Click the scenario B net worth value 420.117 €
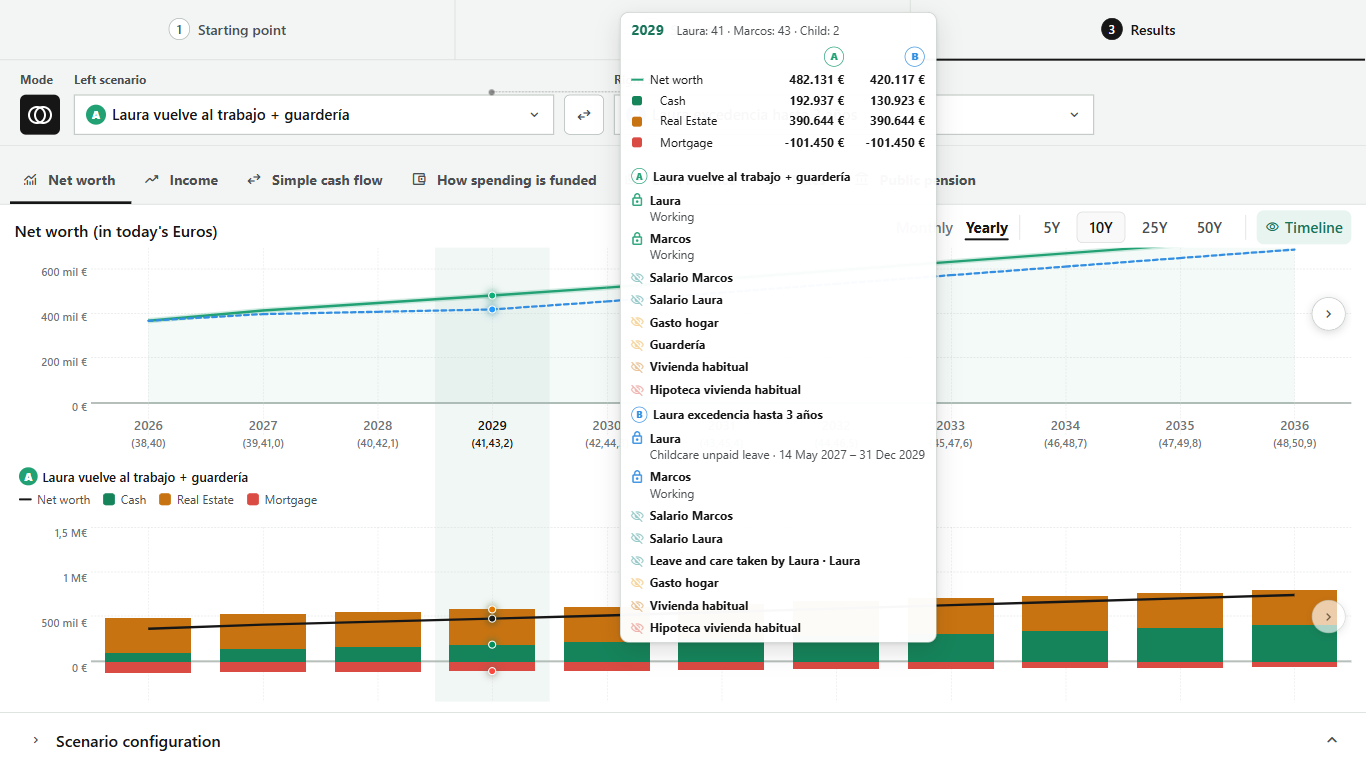 pyautogui.click(x=897, y=80)
